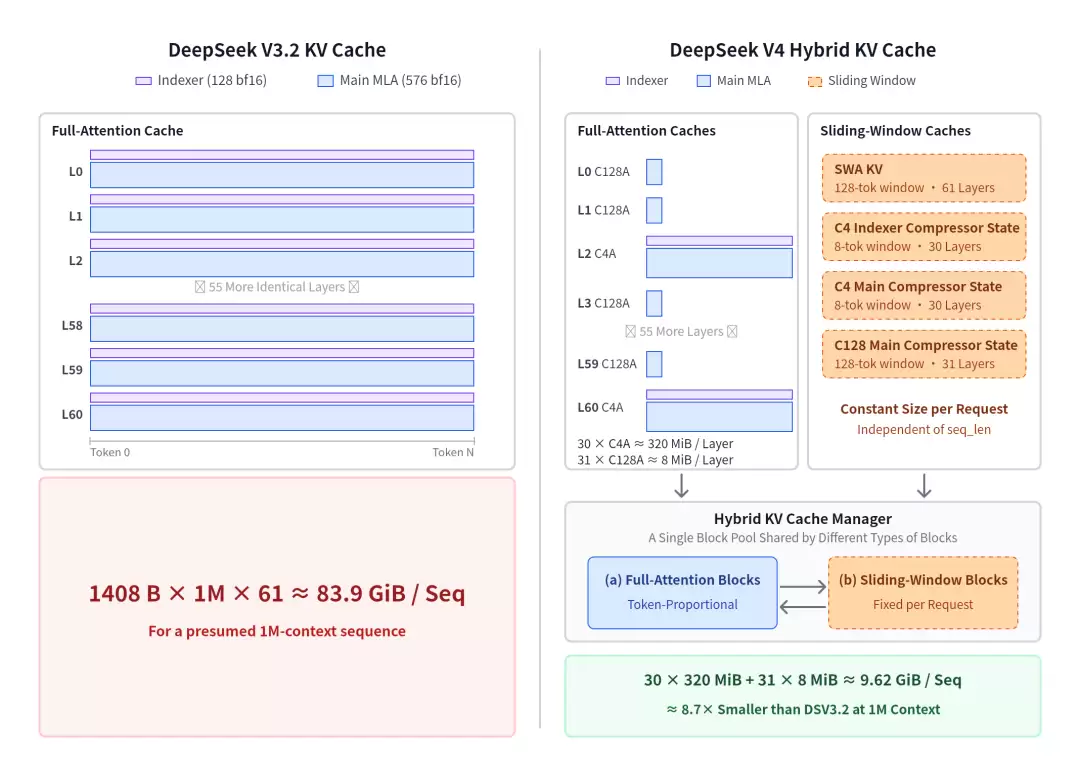Click the "55 More Identical Layers" text

277,287
